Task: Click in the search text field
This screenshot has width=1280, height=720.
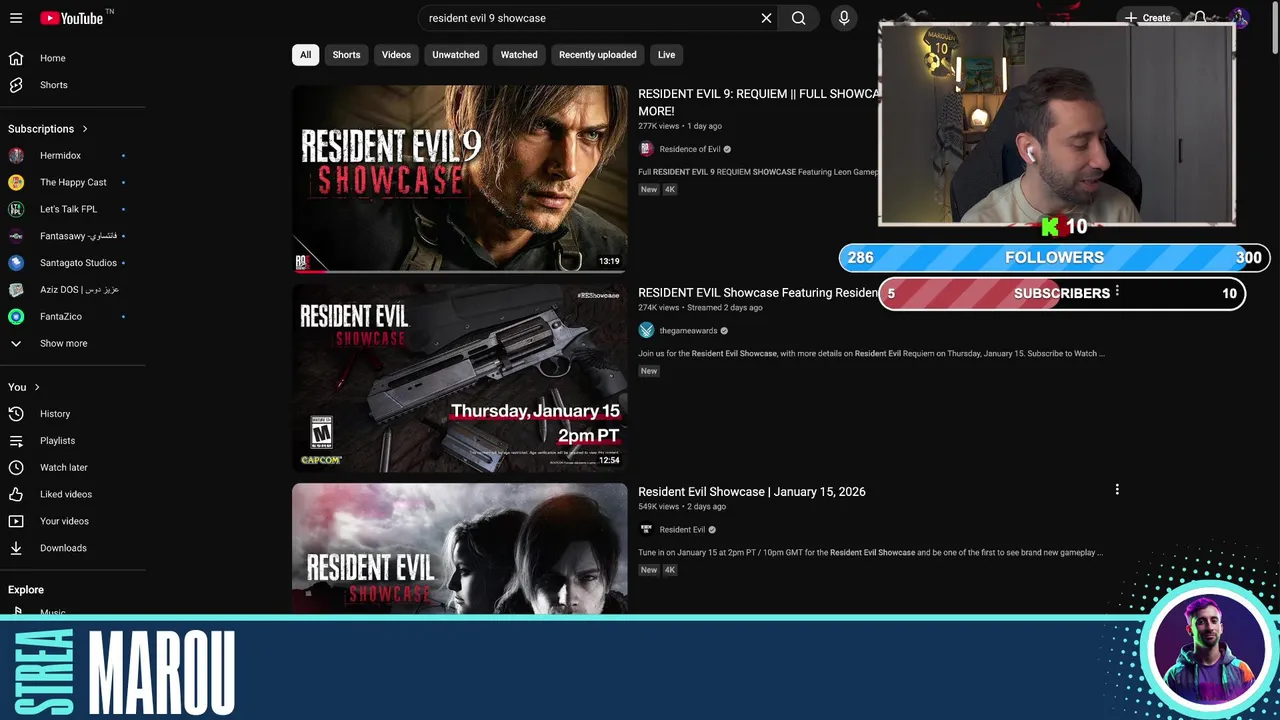Action: coord(590,18)
